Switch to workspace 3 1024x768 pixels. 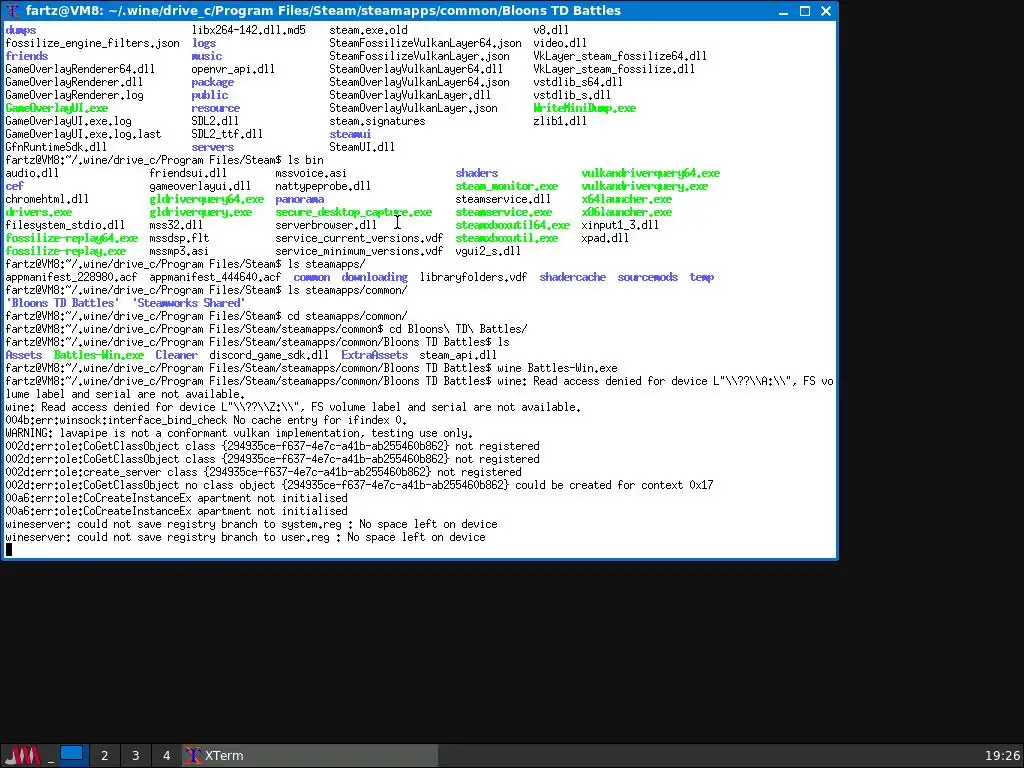[x=135, y=756]
